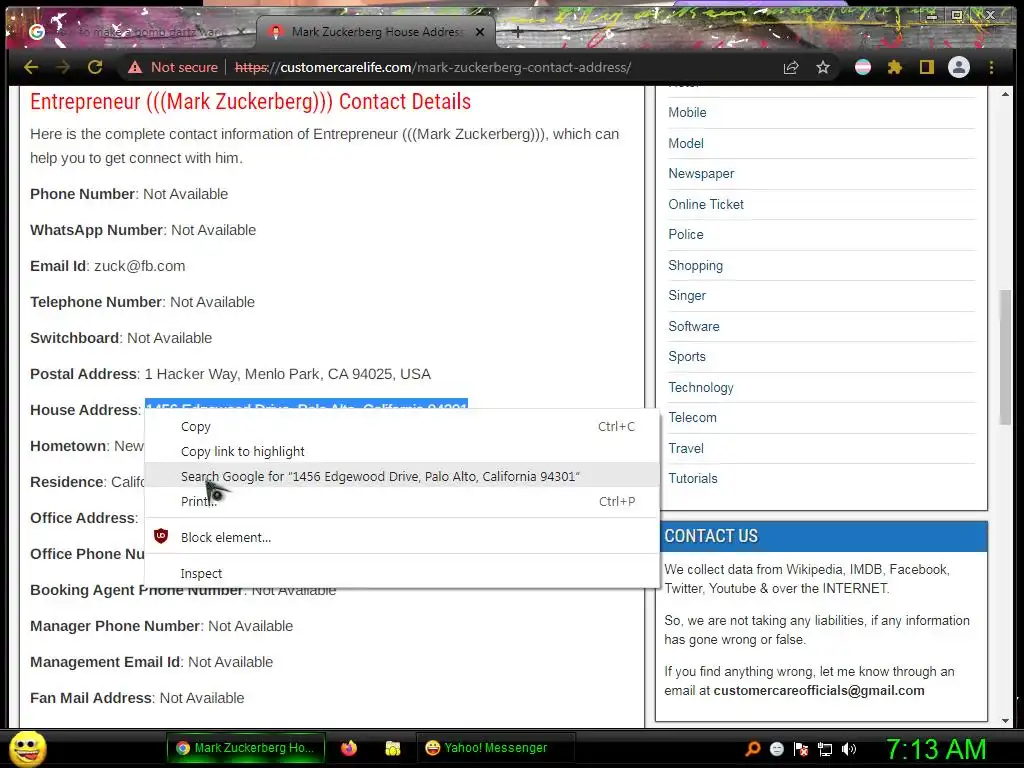Click the customercareofficials@gmail.com email text

pyautogui.click(x=819, y=690)
